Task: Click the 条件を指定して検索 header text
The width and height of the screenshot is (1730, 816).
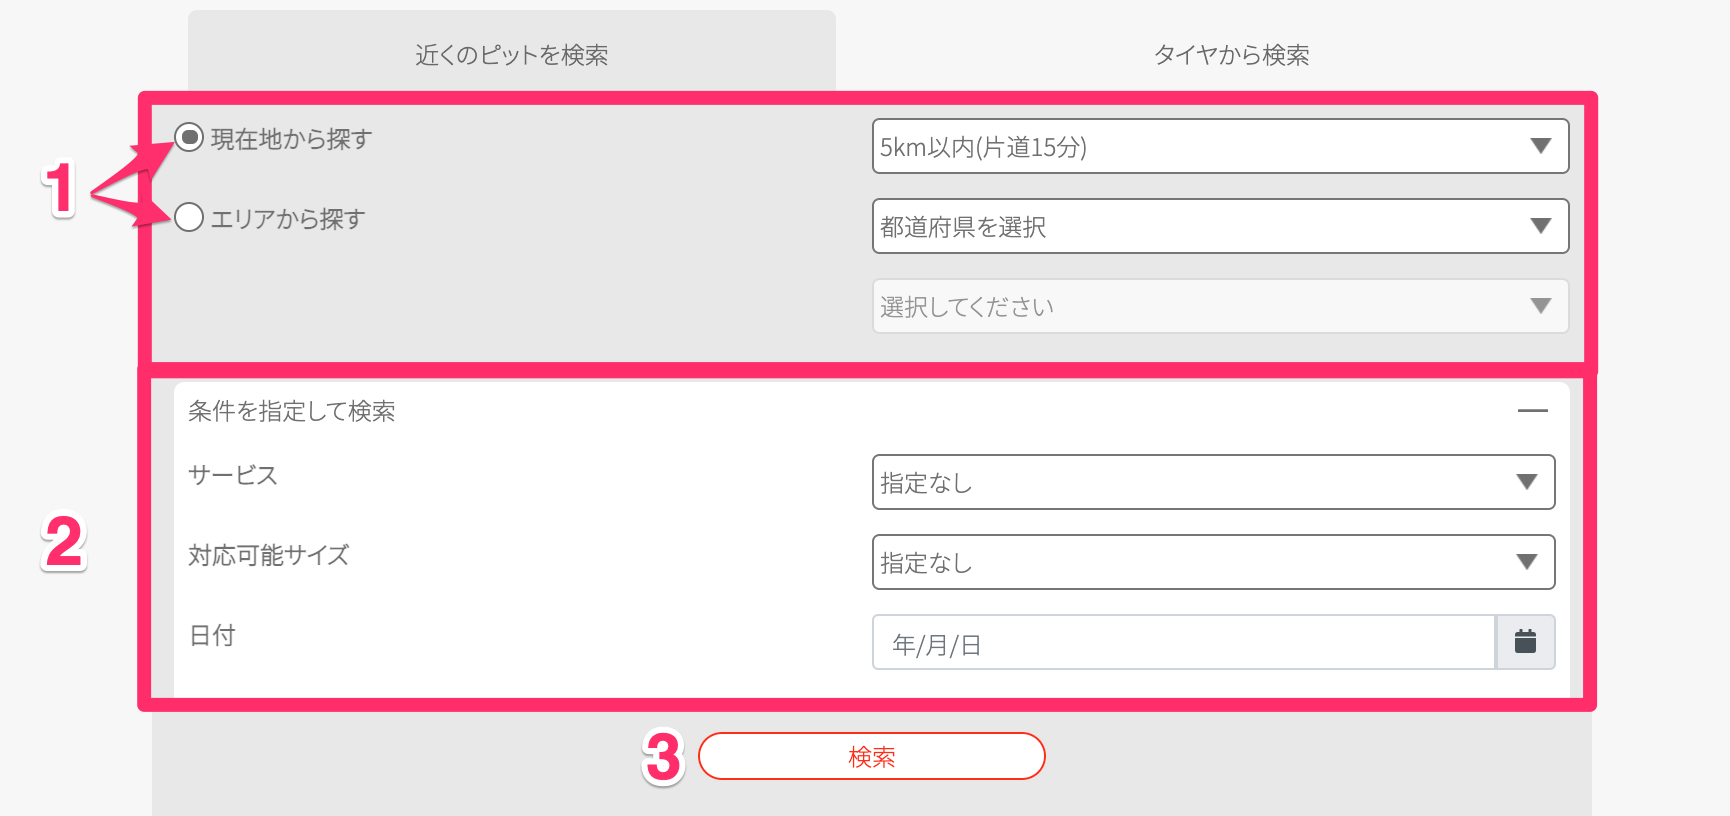Action: tap(292, 411)
